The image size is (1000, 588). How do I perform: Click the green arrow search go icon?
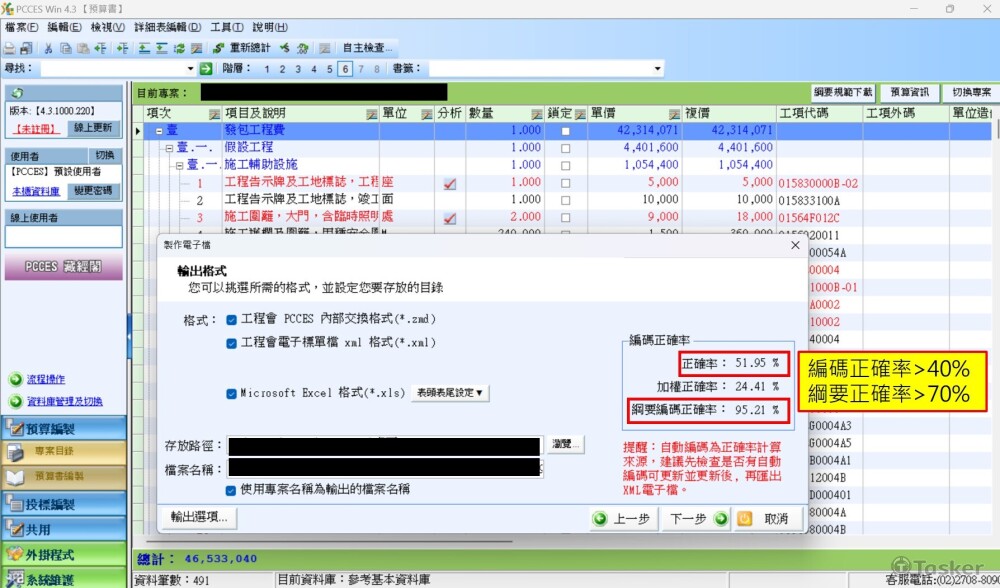[206, 69]
